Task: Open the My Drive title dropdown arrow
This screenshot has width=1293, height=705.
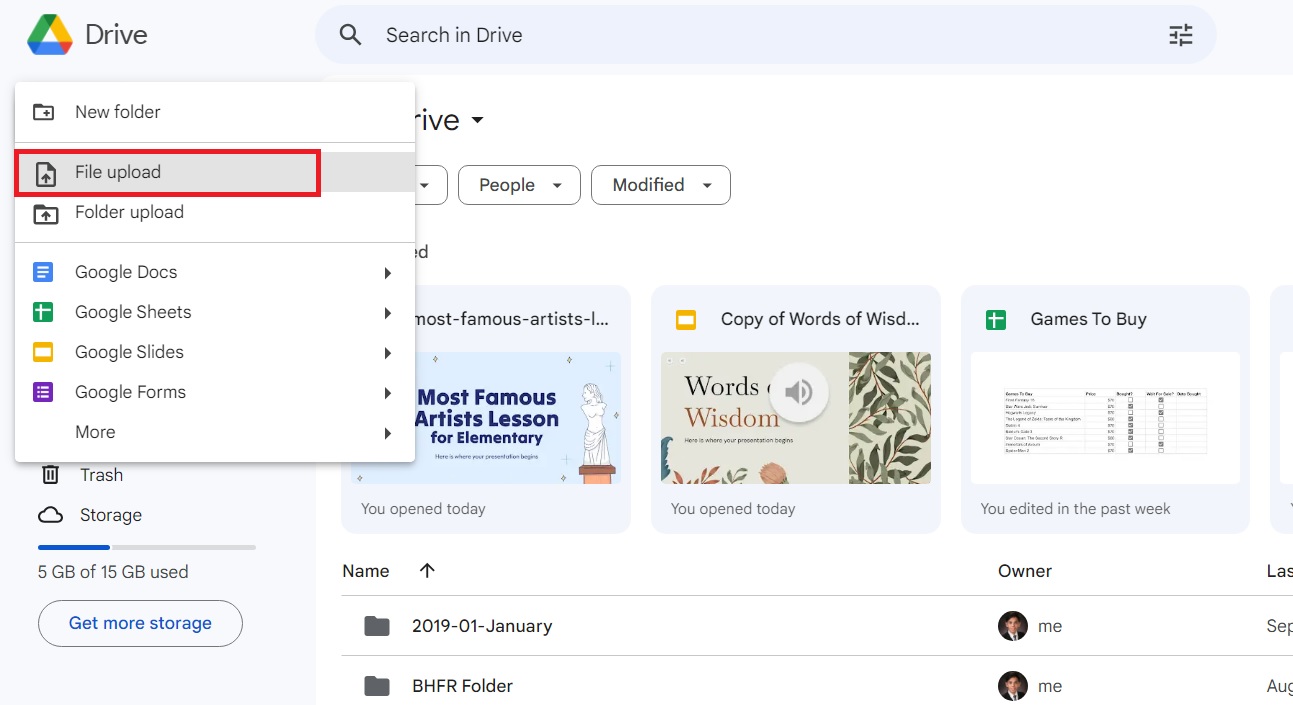Action: click(477, 121)
